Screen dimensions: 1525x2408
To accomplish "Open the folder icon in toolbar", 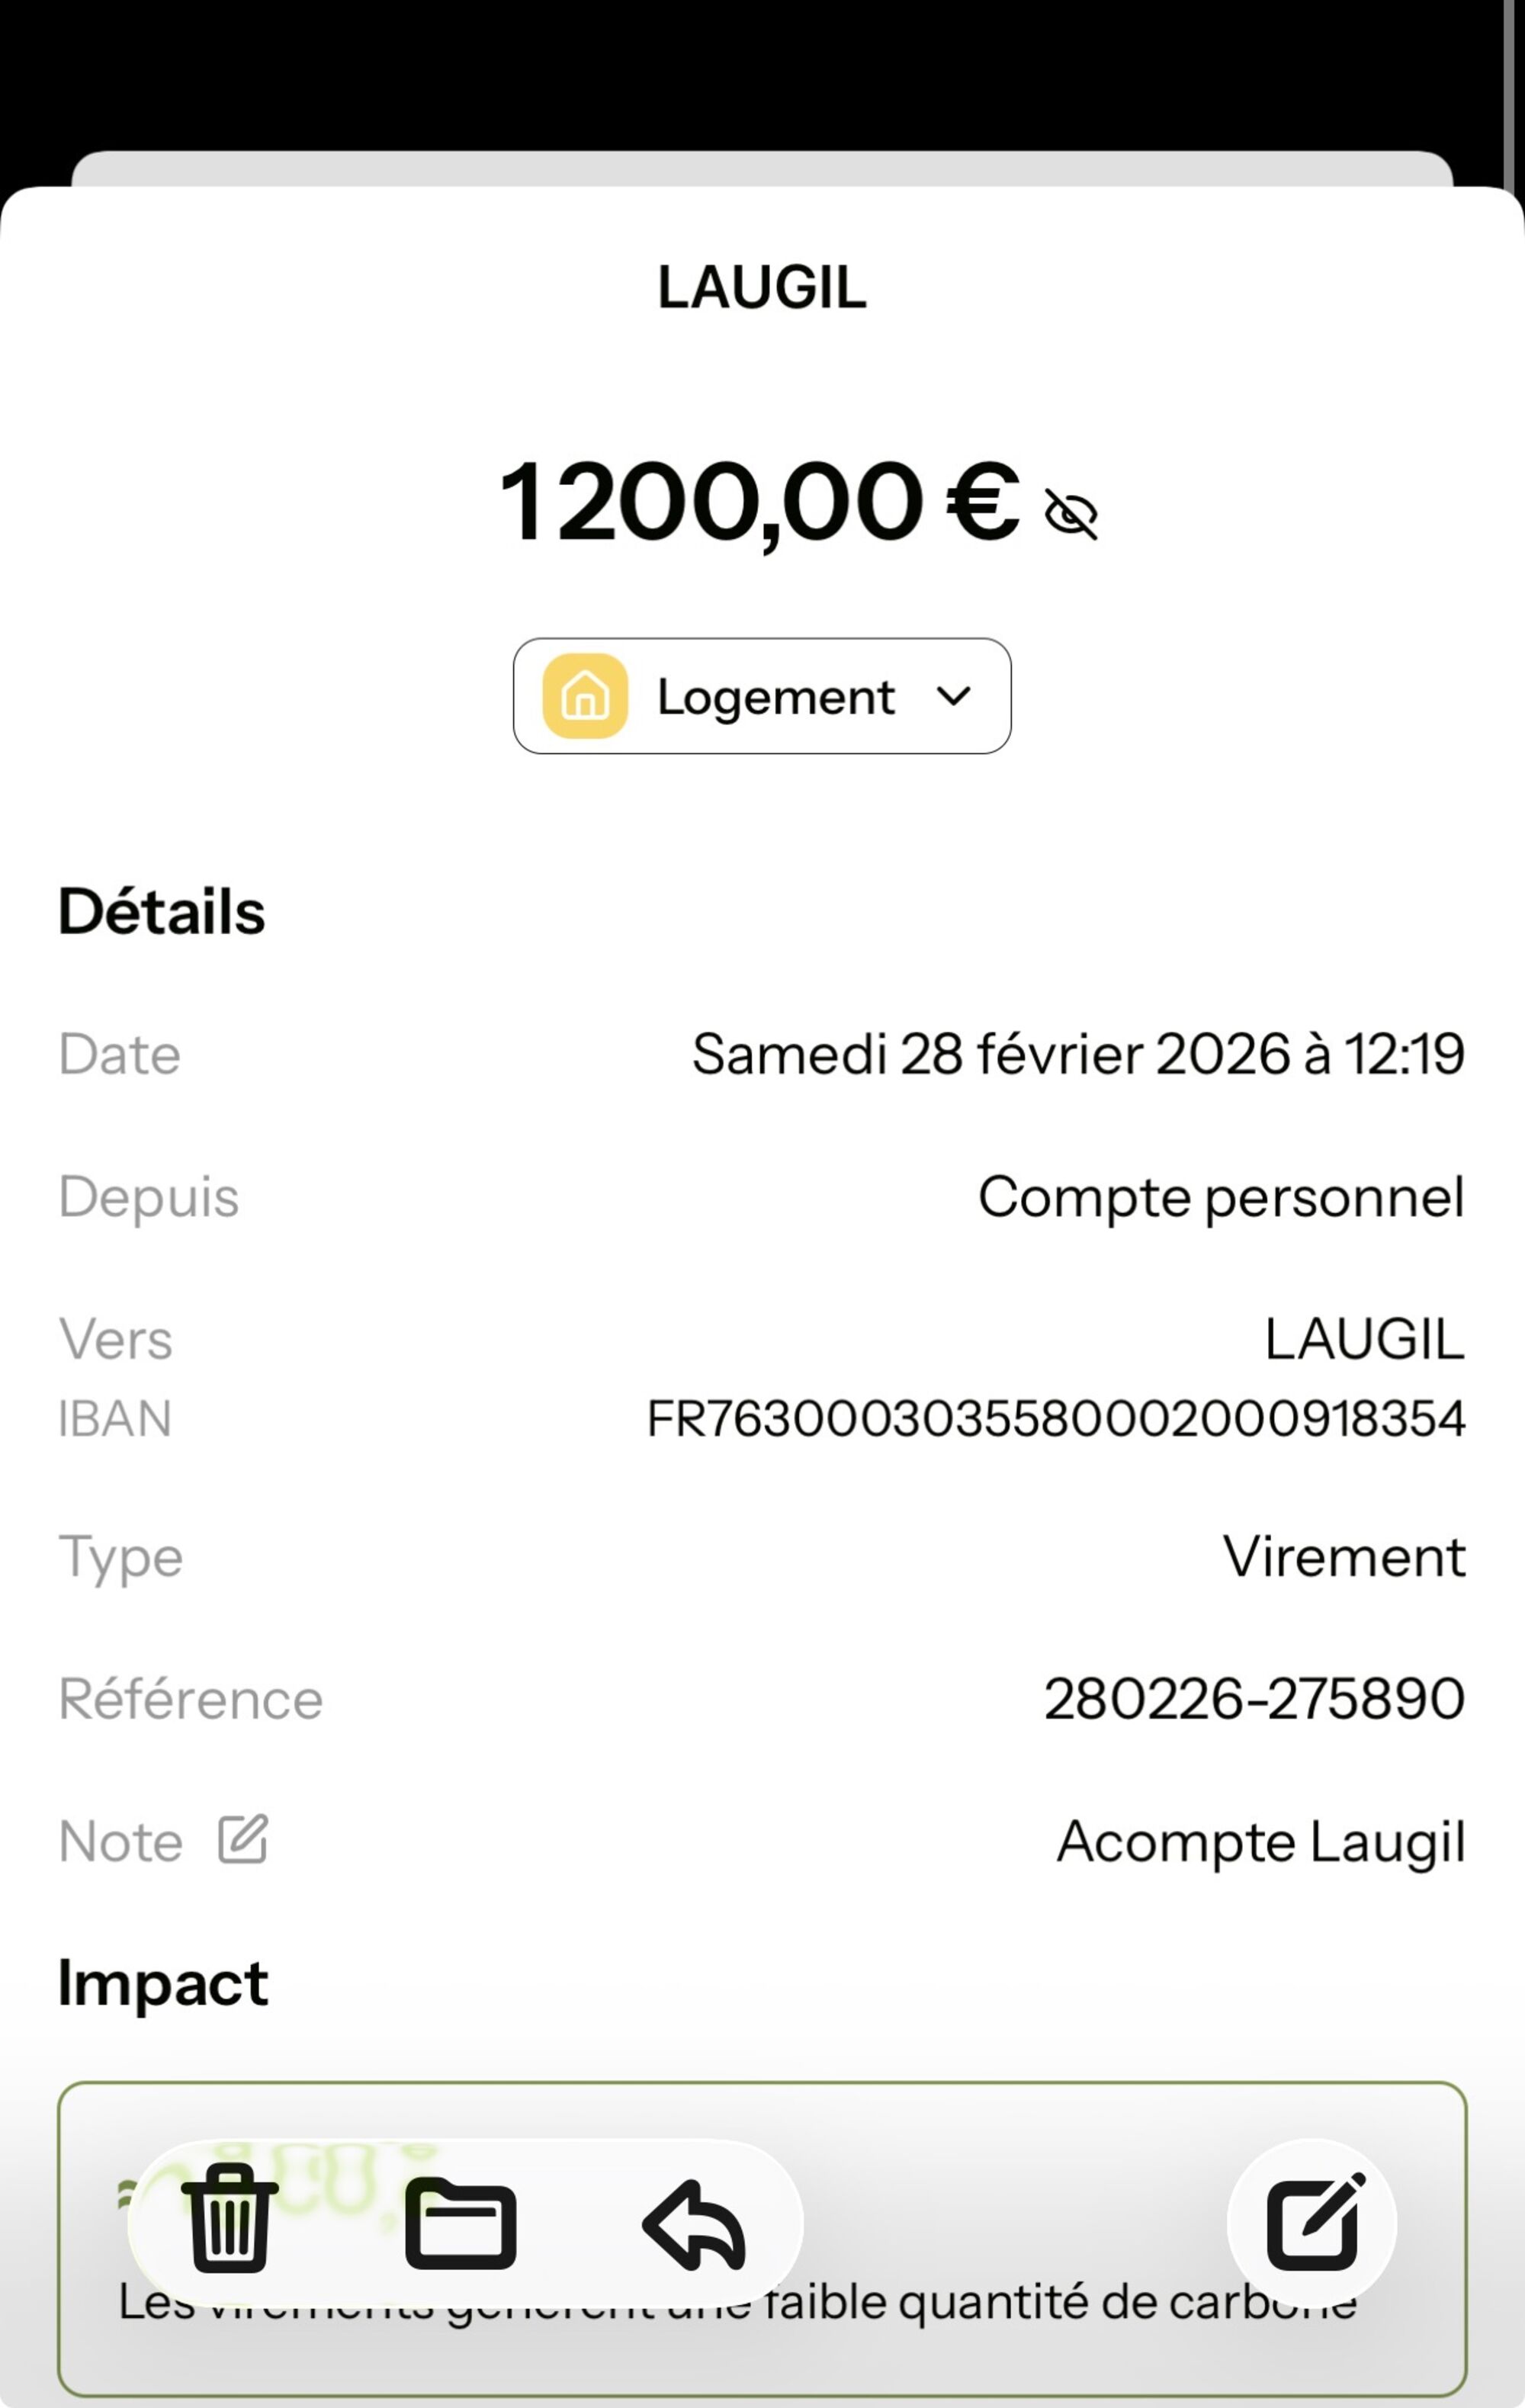I will point(460,2222).
